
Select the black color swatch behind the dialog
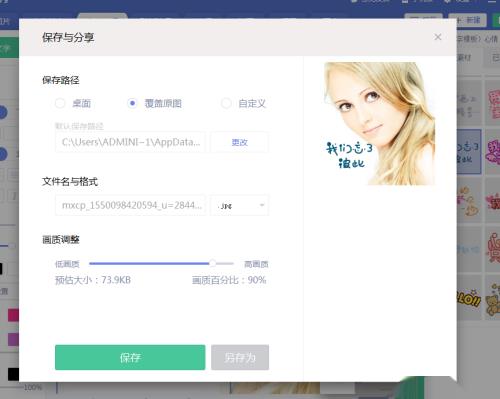(x=13, y=374)
